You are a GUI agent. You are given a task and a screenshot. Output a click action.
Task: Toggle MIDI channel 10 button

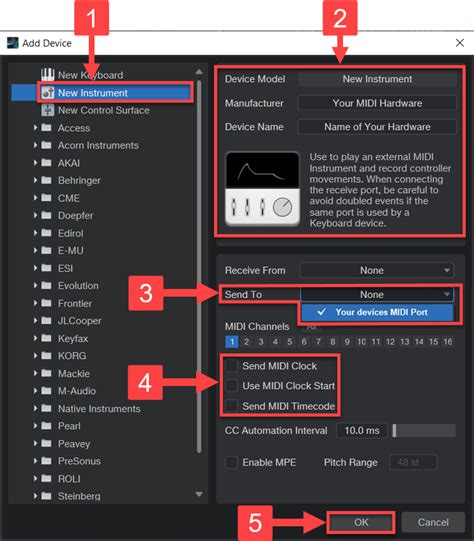click(361, 342)
